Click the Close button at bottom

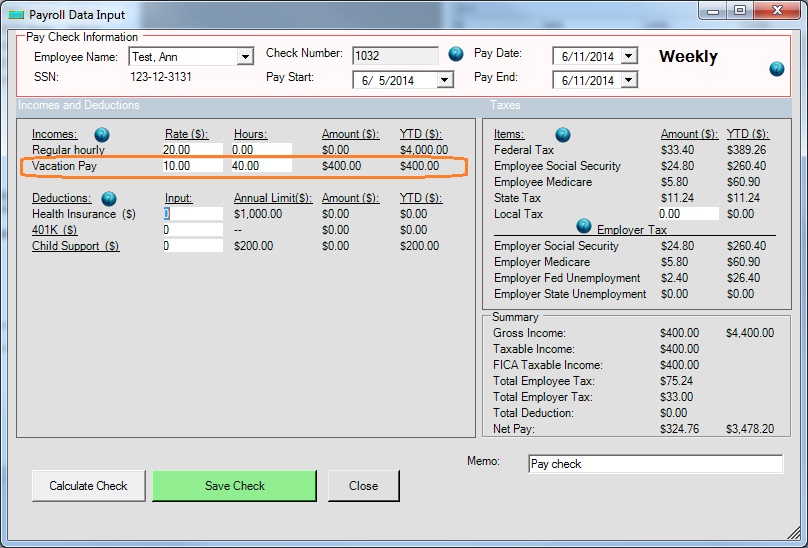363,486
